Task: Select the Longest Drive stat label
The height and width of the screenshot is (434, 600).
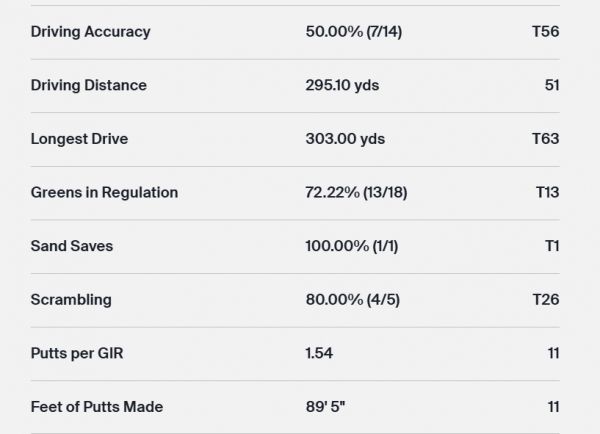Action: [x=80, y=139]
